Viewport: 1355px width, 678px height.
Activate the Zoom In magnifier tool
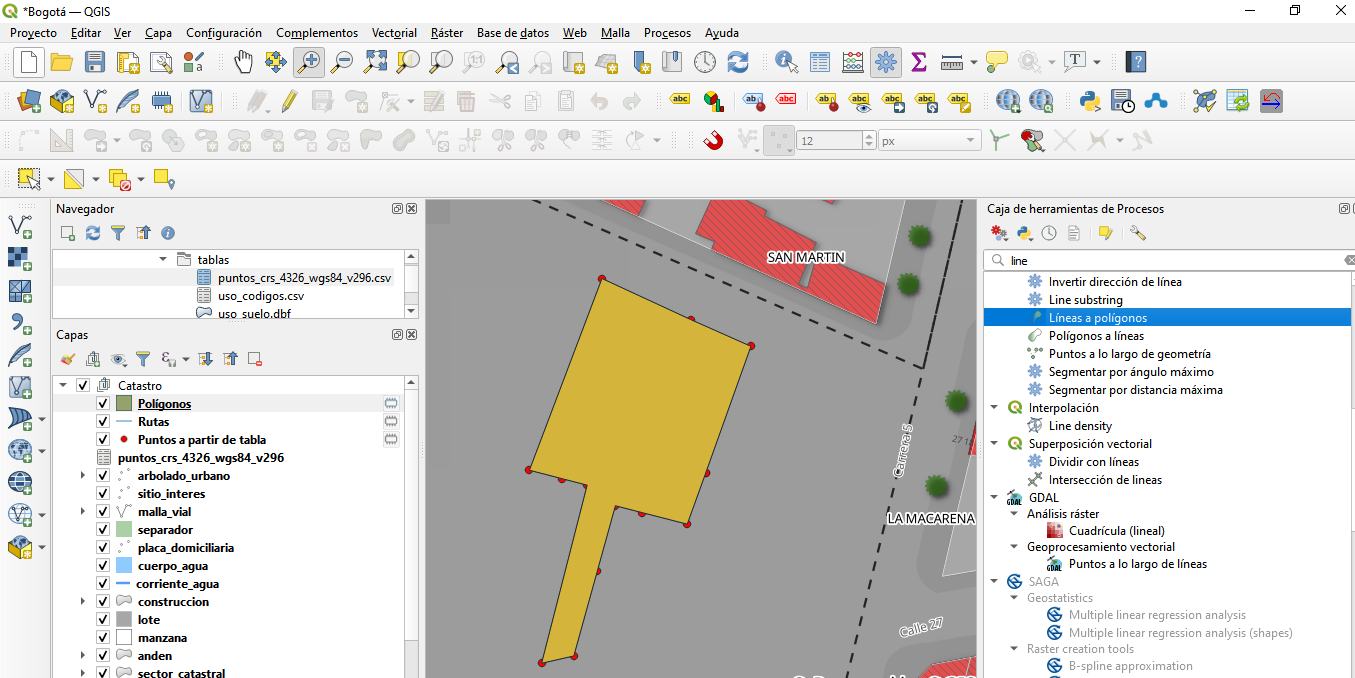[x=308, y=62]
